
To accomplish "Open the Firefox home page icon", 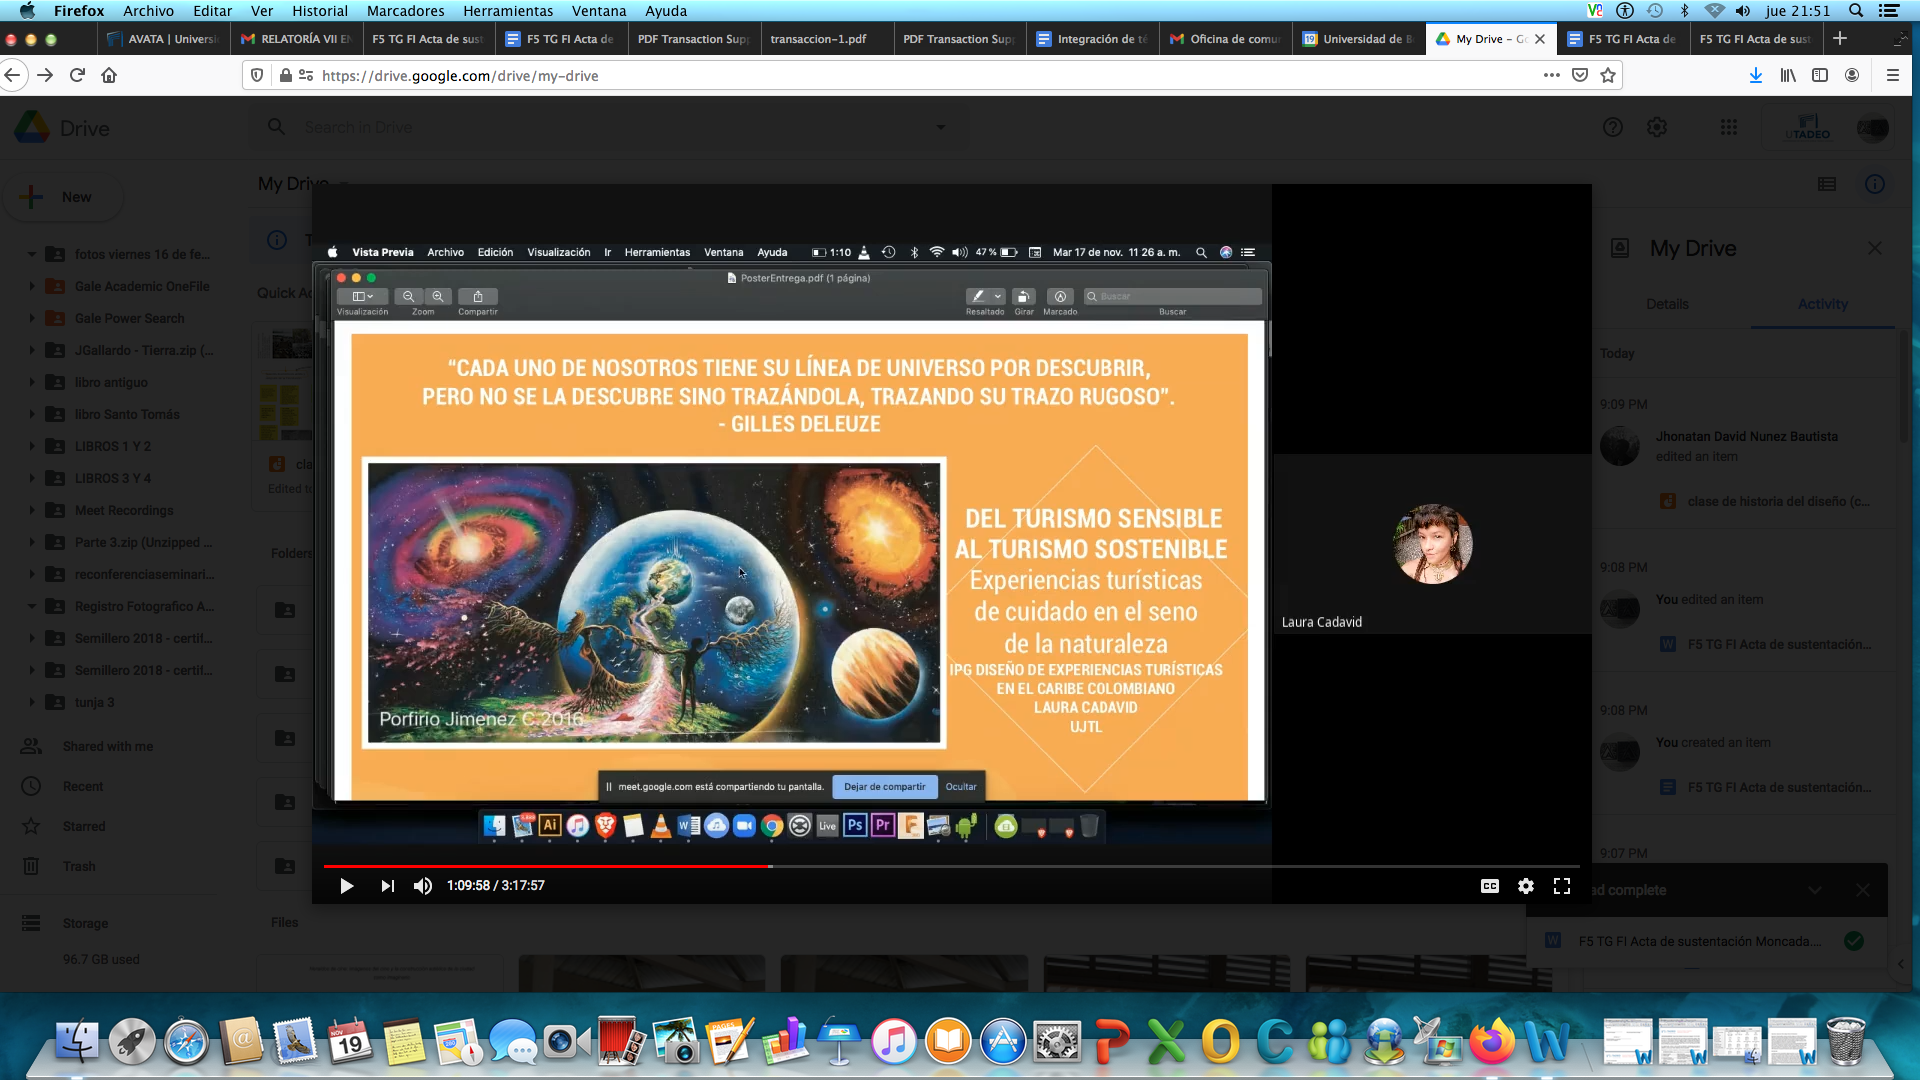I will 109,75.
